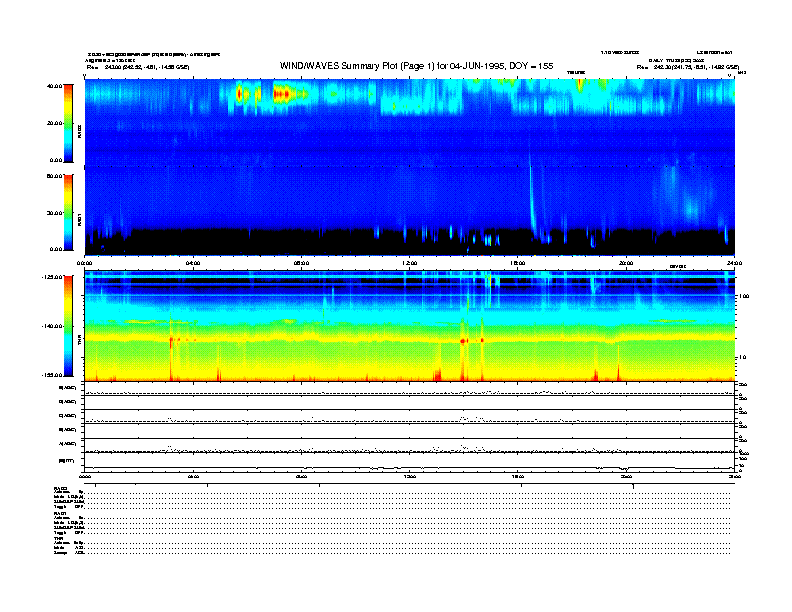Click the red TNR hotspot near 14:00
The width and height of the screenshot is (792, 612).
pyautogui.click(x=463, y=341)
